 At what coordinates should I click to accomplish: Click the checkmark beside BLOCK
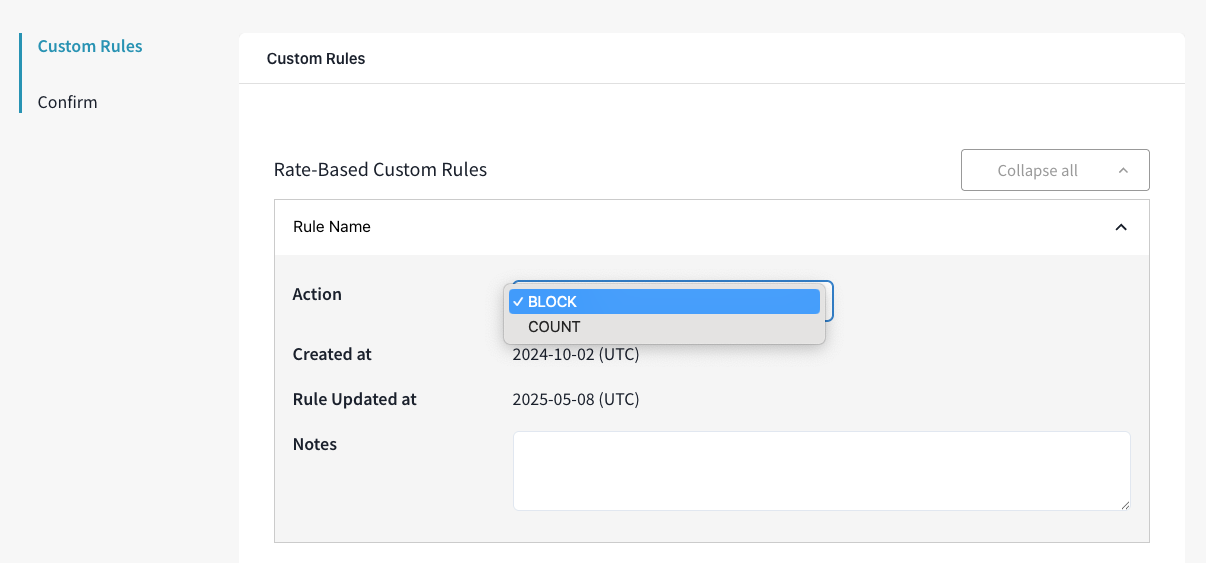click(518, 301)
